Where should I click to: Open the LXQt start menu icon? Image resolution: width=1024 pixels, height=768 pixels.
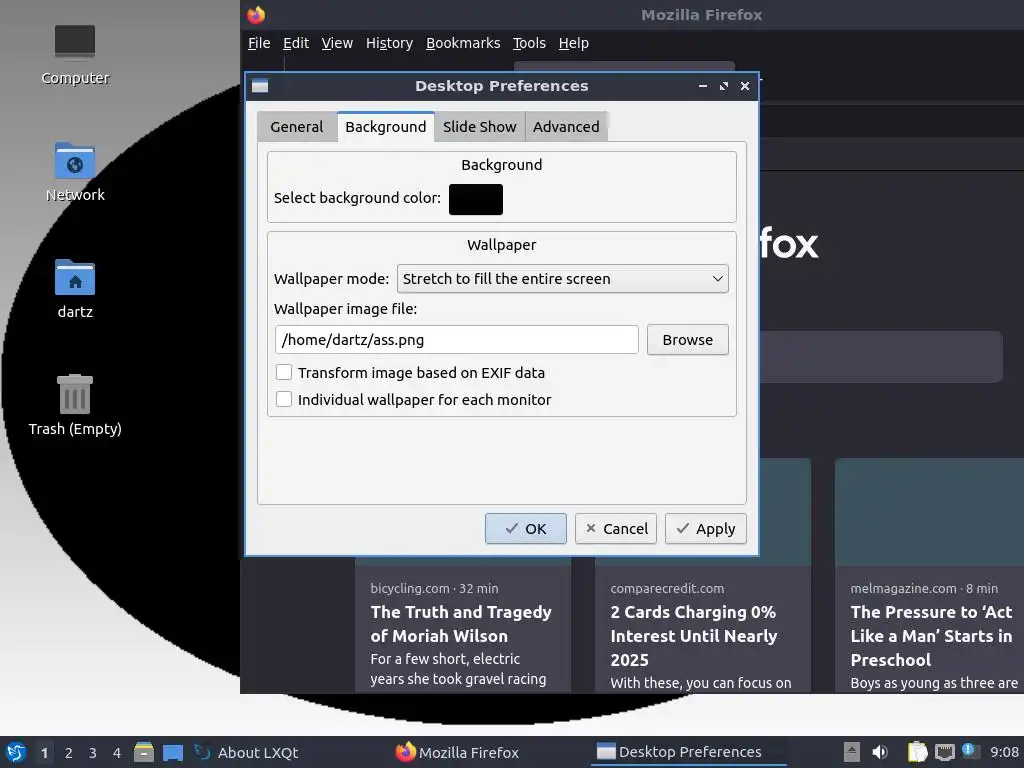point(16,752)
